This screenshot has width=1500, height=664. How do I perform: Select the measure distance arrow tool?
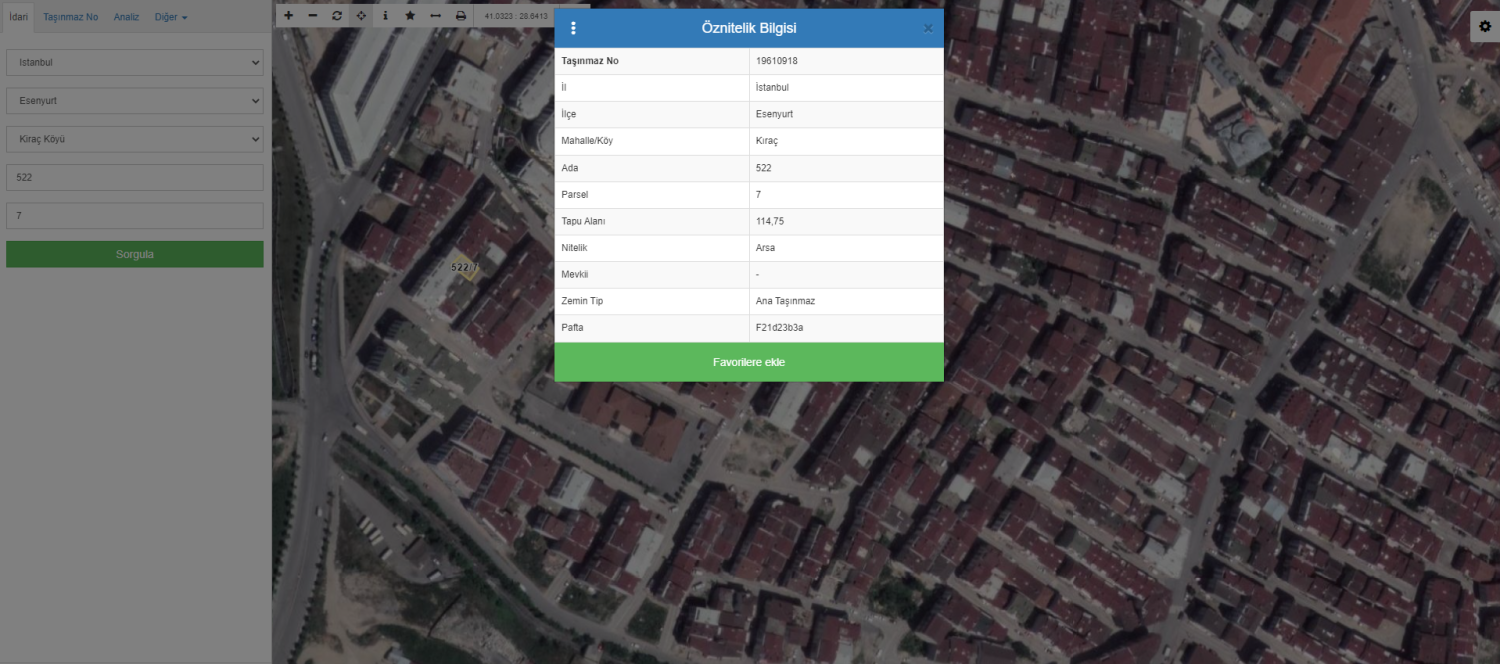pyautogui.click(x=435, y=16)
